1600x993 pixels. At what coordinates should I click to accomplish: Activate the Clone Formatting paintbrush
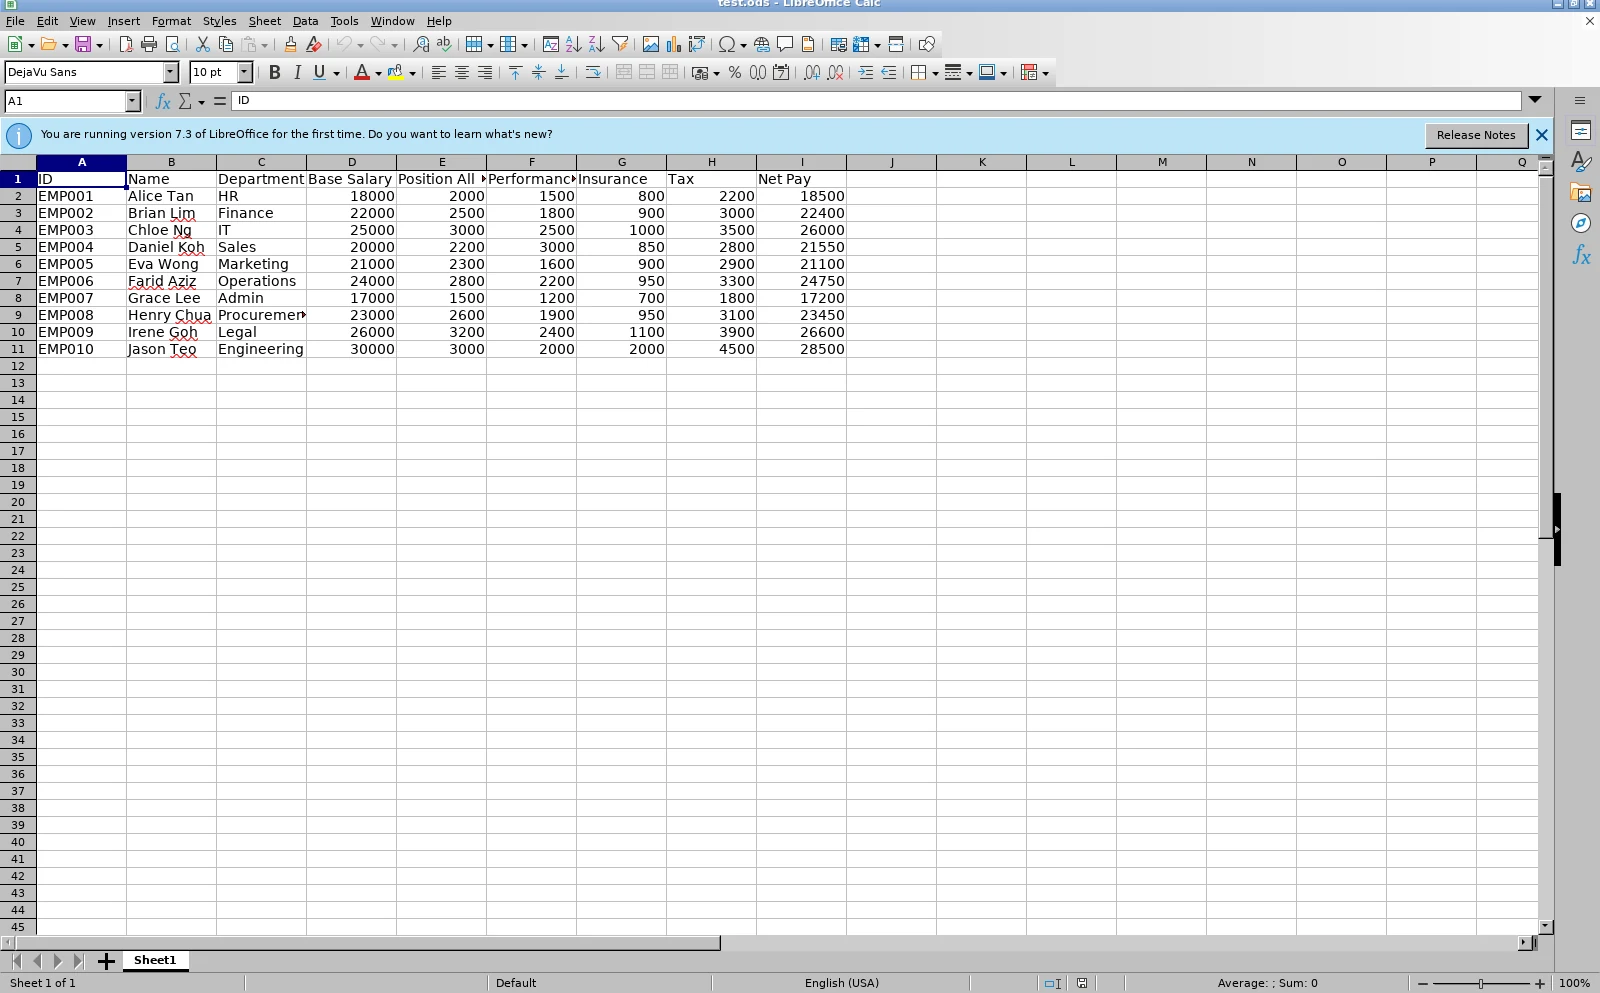tap(290, 45)
